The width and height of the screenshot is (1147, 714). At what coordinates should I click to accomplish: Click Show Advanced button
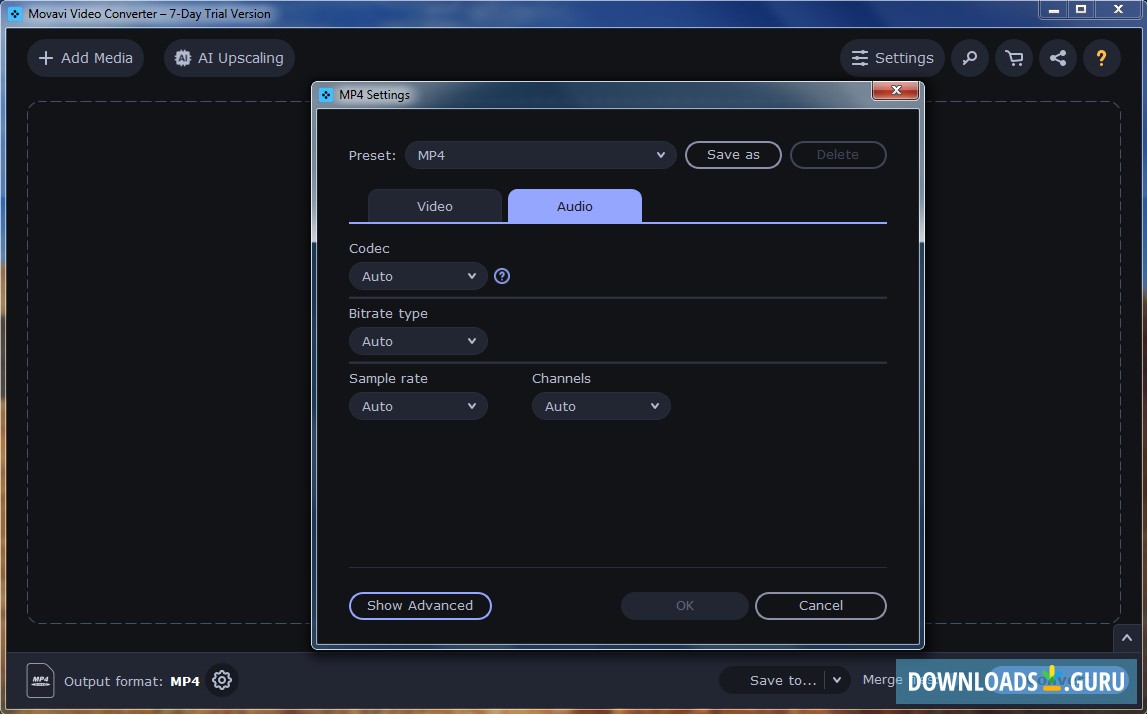pos(420,606)
